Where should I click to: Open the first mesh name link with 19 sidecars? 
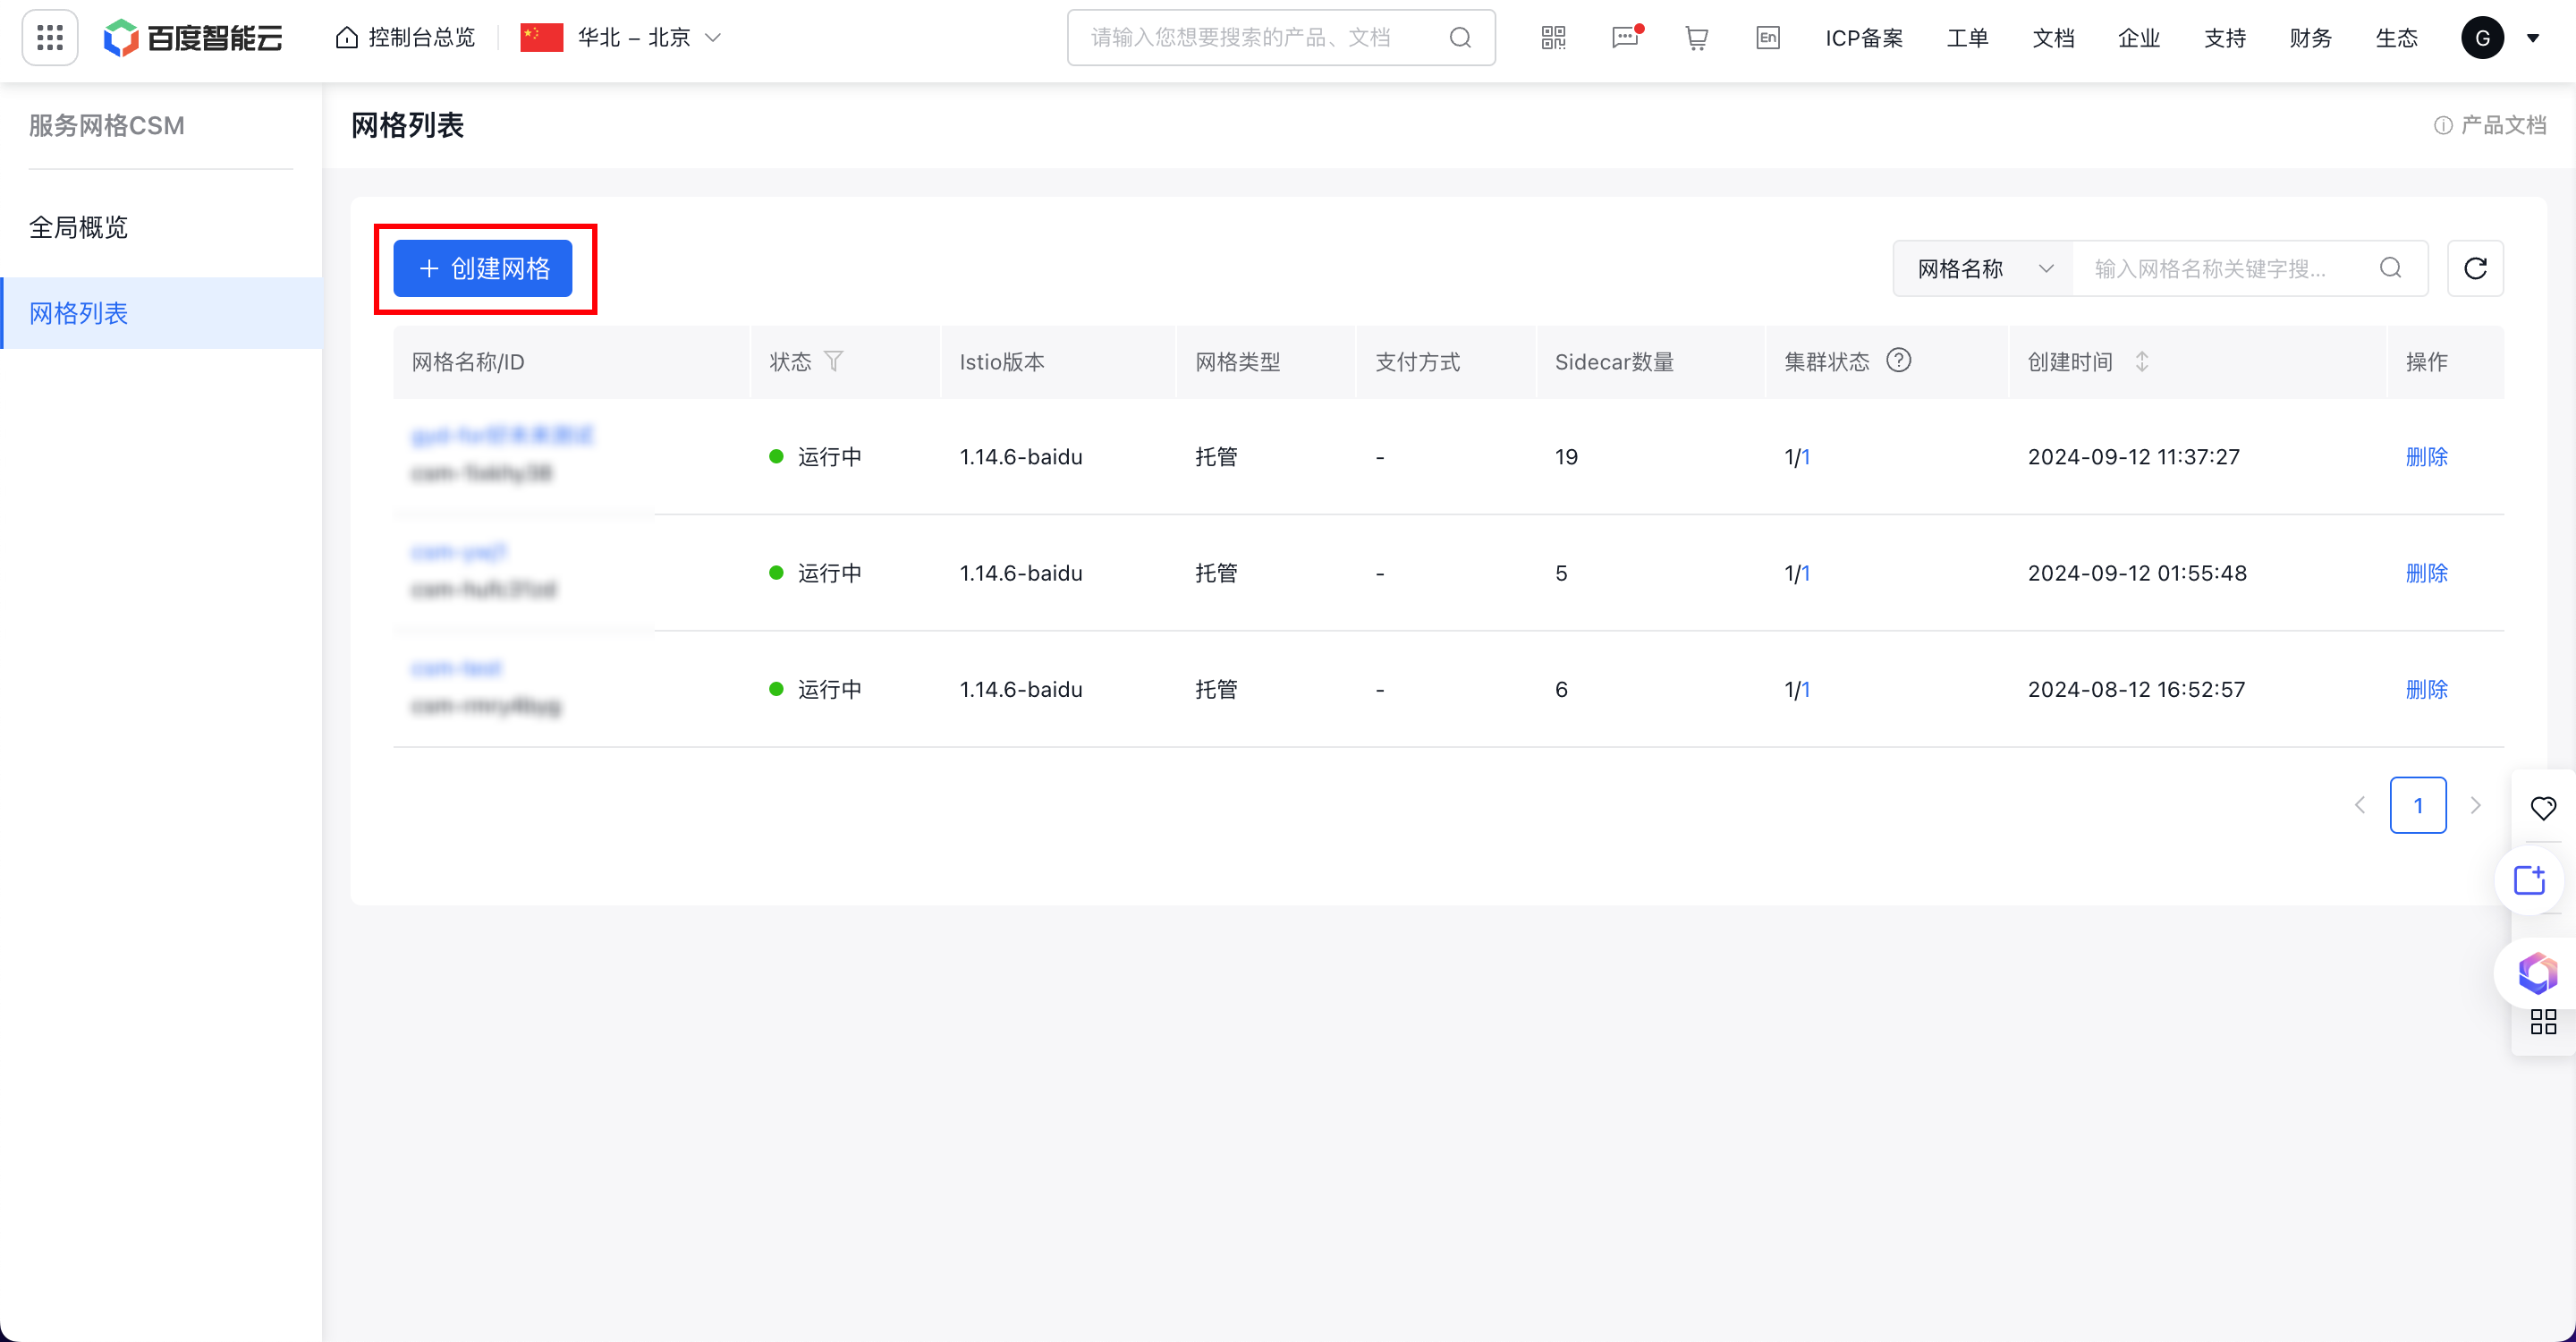tap(502, 435)
